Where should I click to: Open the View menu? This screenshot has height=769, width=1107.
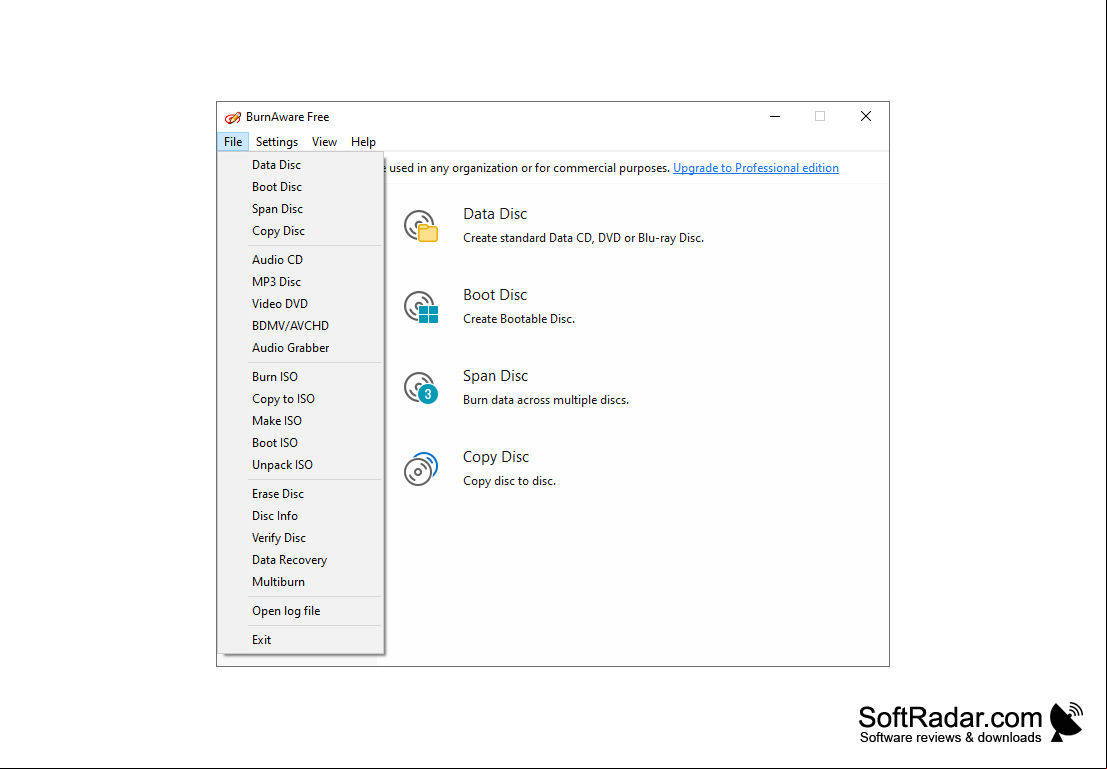point(324,142)
